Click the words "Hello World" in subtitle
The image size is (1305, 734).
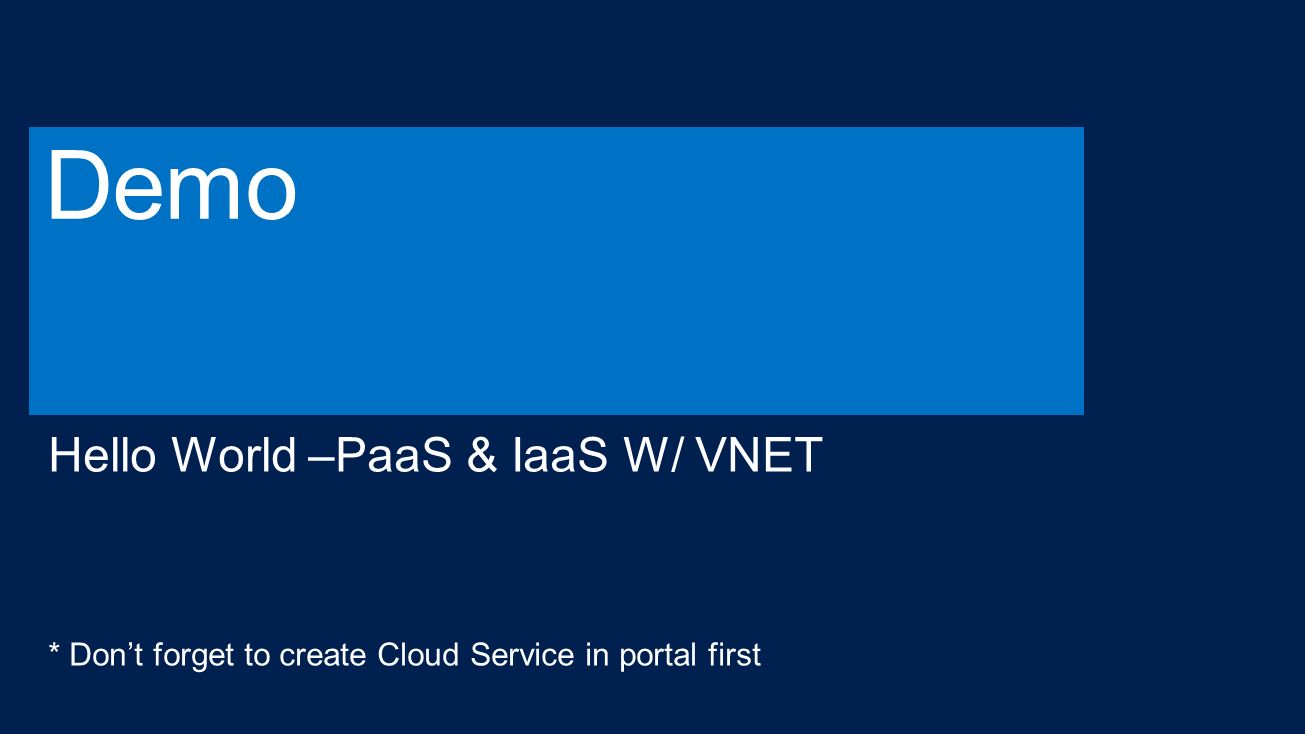pyautogui.click(x=172, y=456)
